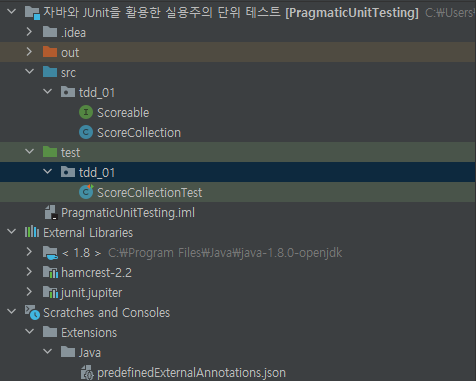
Task: Click the External Libraries icon
Action: click(32, 232)
